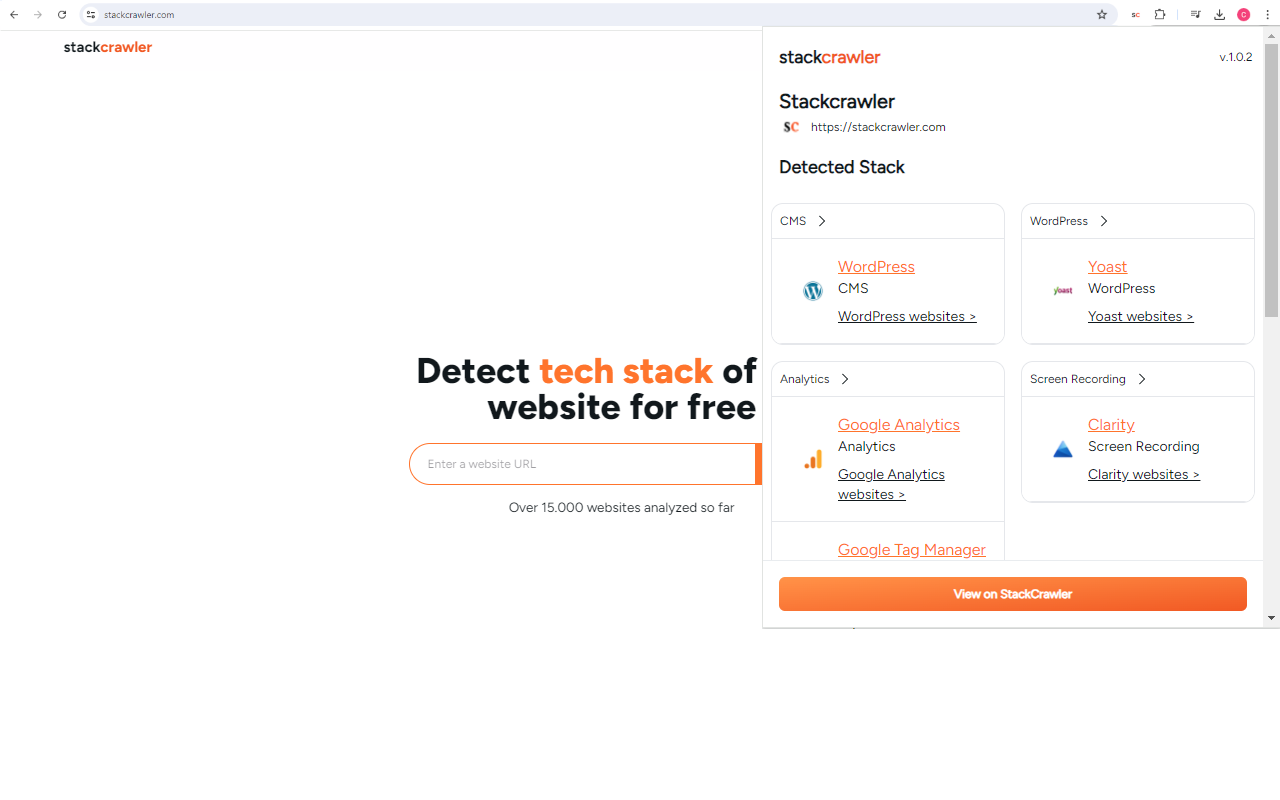This screenshot has width=1280, height=800.
Task: Expand the WordPress category chevron
Action: [1104, 221]
